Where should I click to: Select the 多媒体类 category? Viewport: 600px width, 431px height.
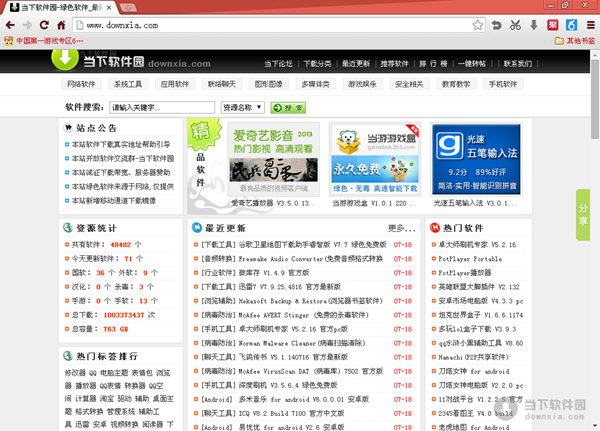(x=315, y=84)
